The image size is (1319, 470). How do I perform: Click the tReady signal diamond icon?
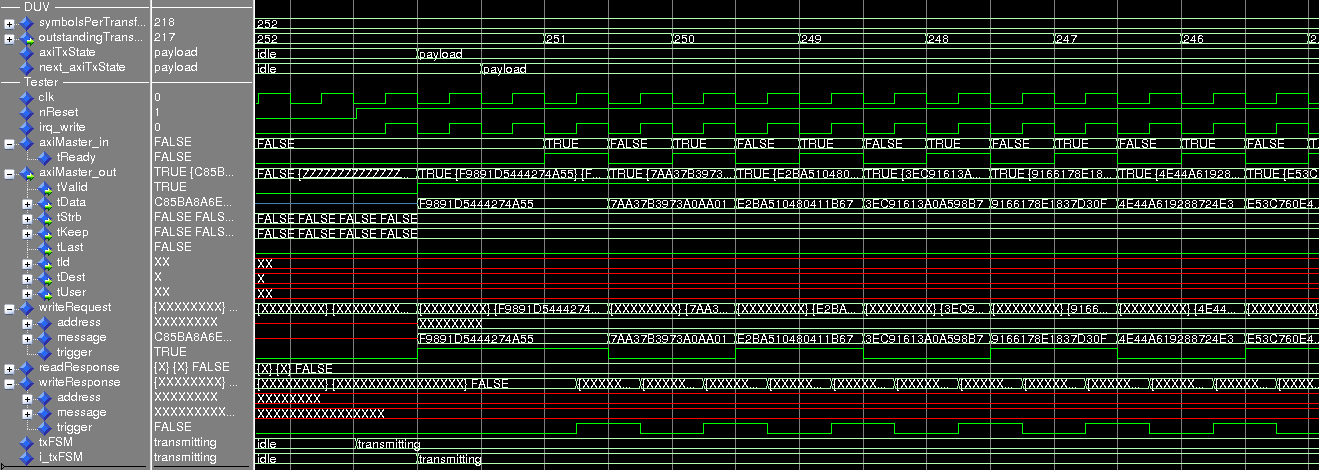point(45,157)
